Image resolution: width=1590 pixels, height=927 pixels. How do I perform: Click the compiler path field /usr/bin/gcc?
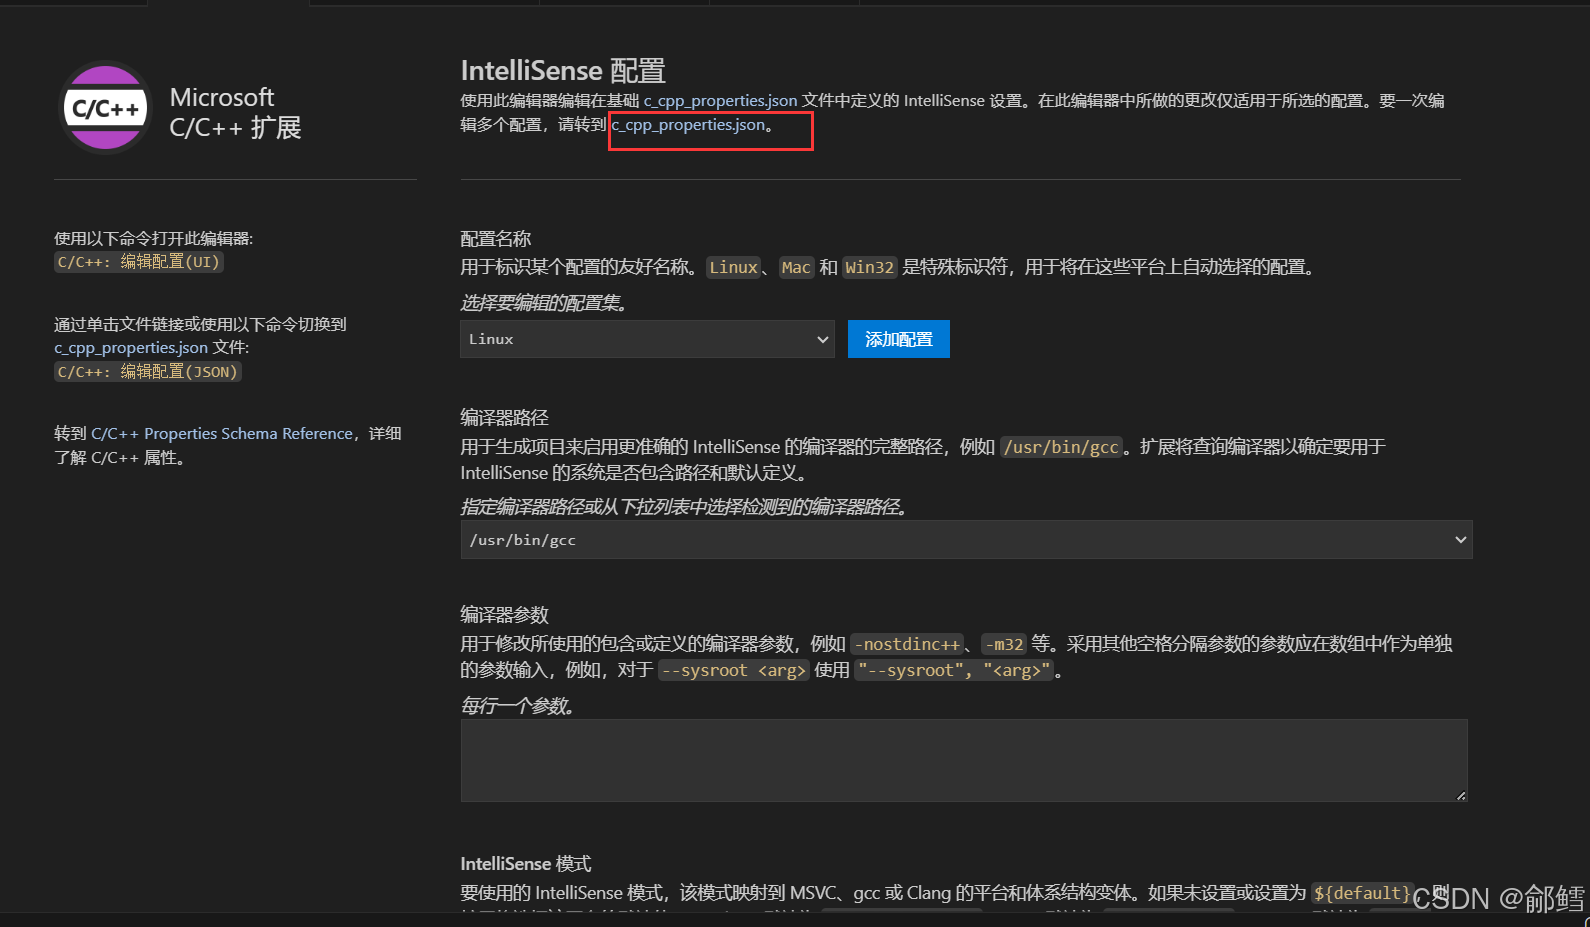pos(966,540)
